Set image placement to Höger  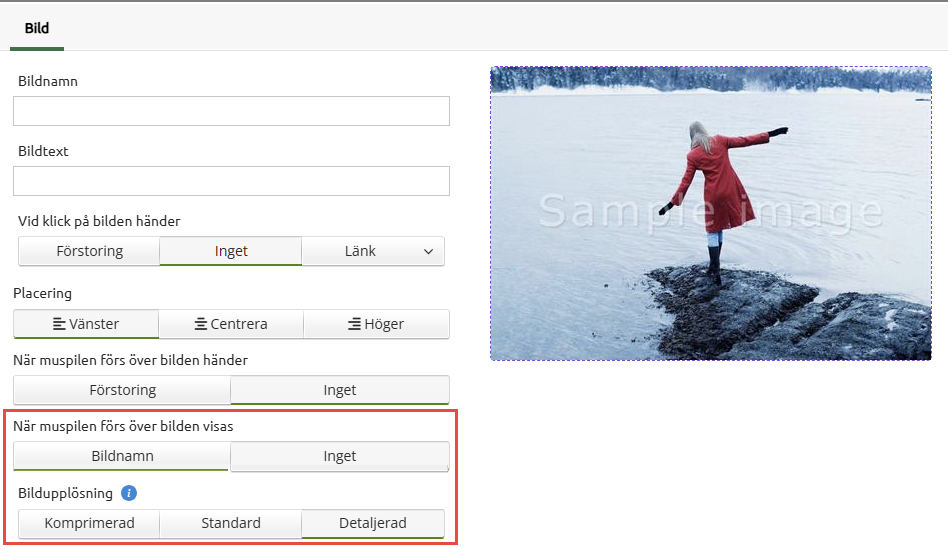pos(376,324)
